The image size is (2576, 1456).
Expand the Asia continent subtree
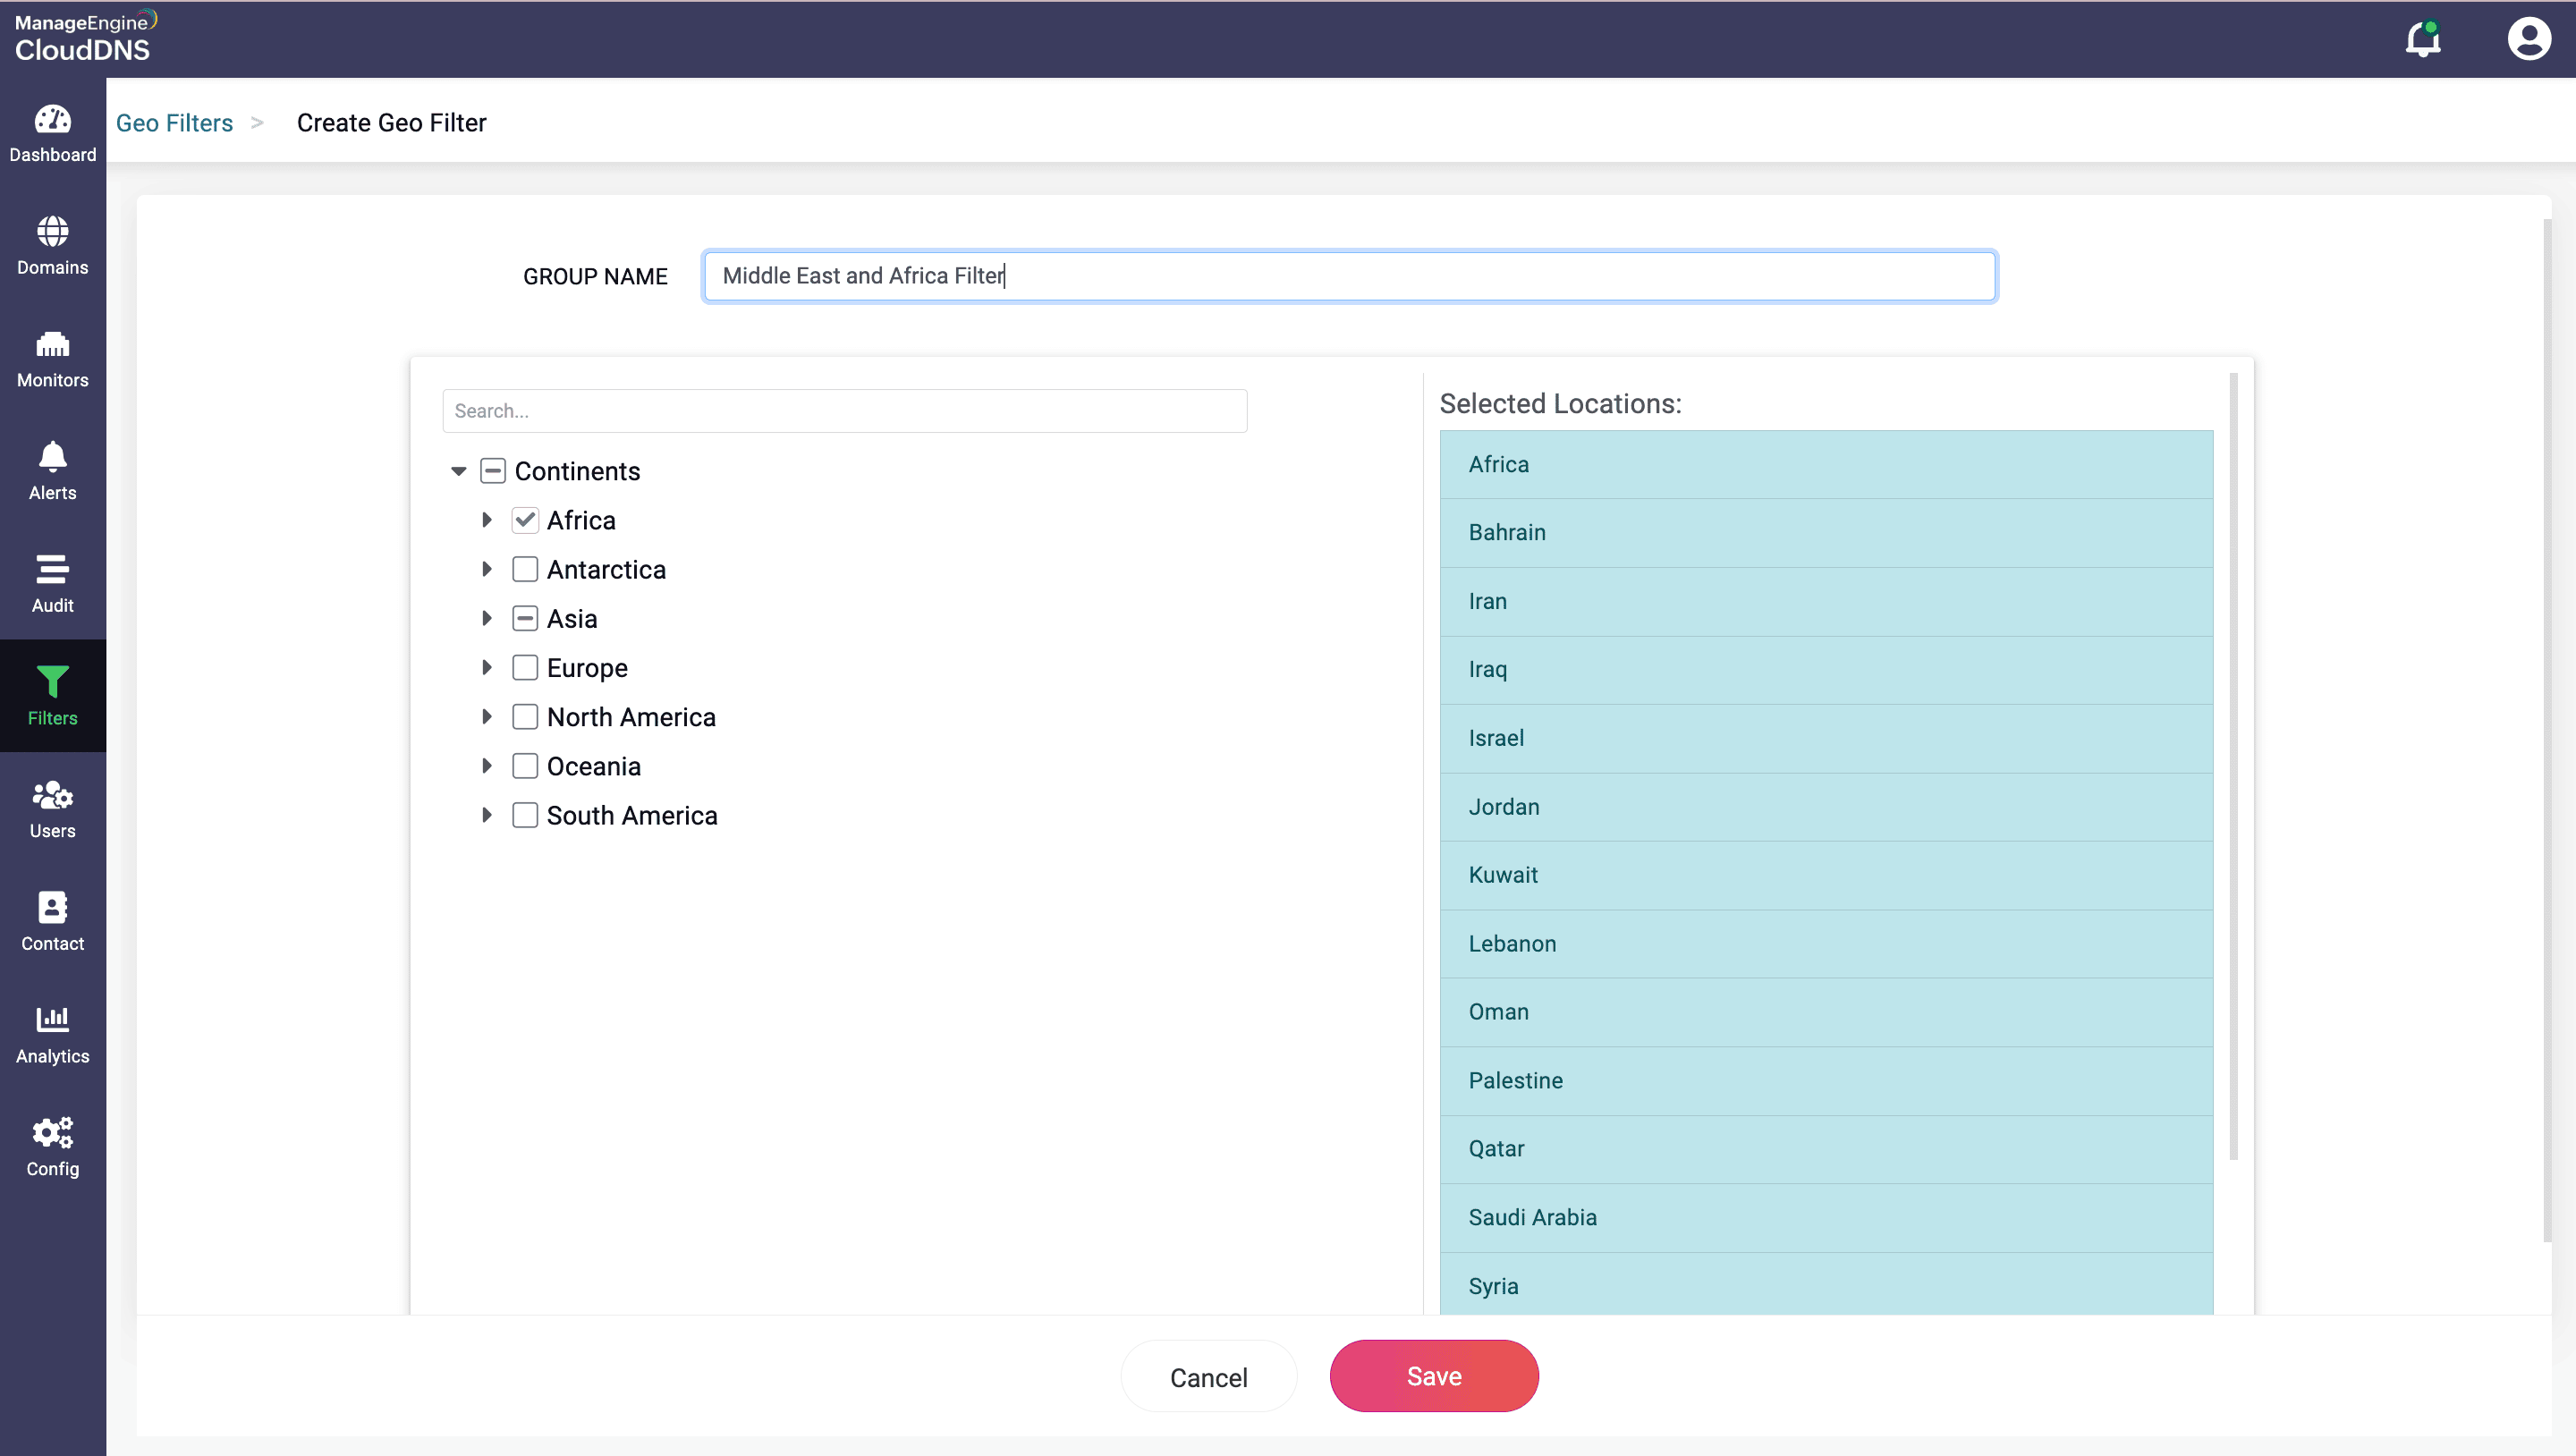coord(490,619)
